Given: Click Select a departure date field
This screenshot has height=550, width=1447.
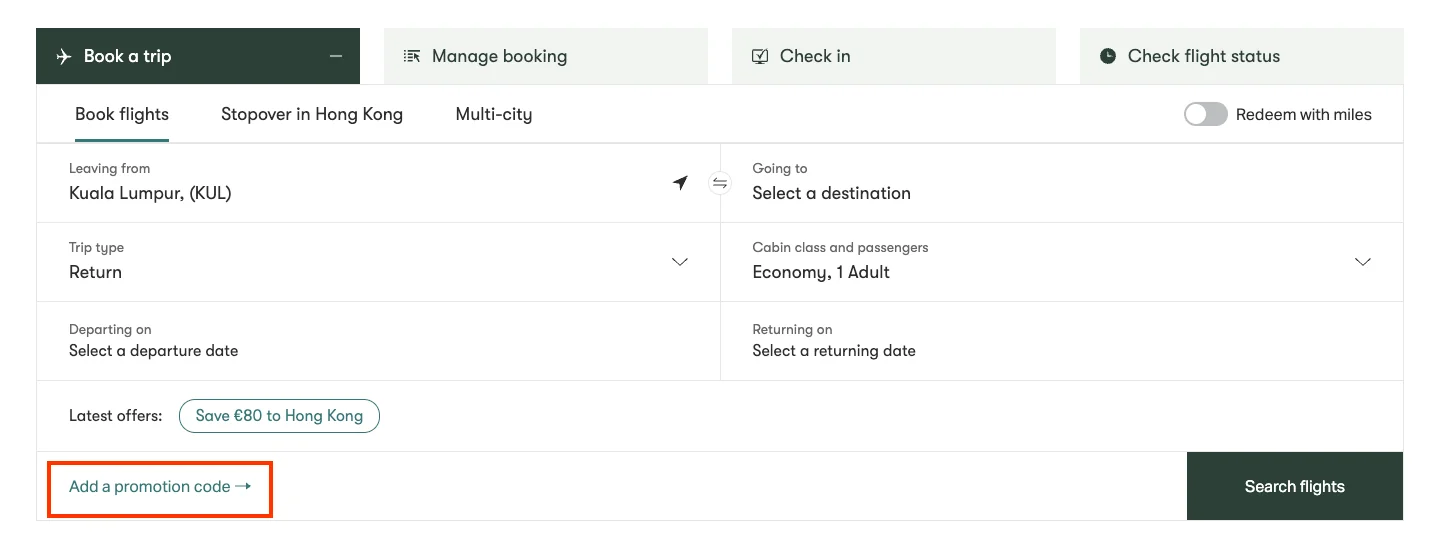Looking at the screenshot, I should click(379, 341).
